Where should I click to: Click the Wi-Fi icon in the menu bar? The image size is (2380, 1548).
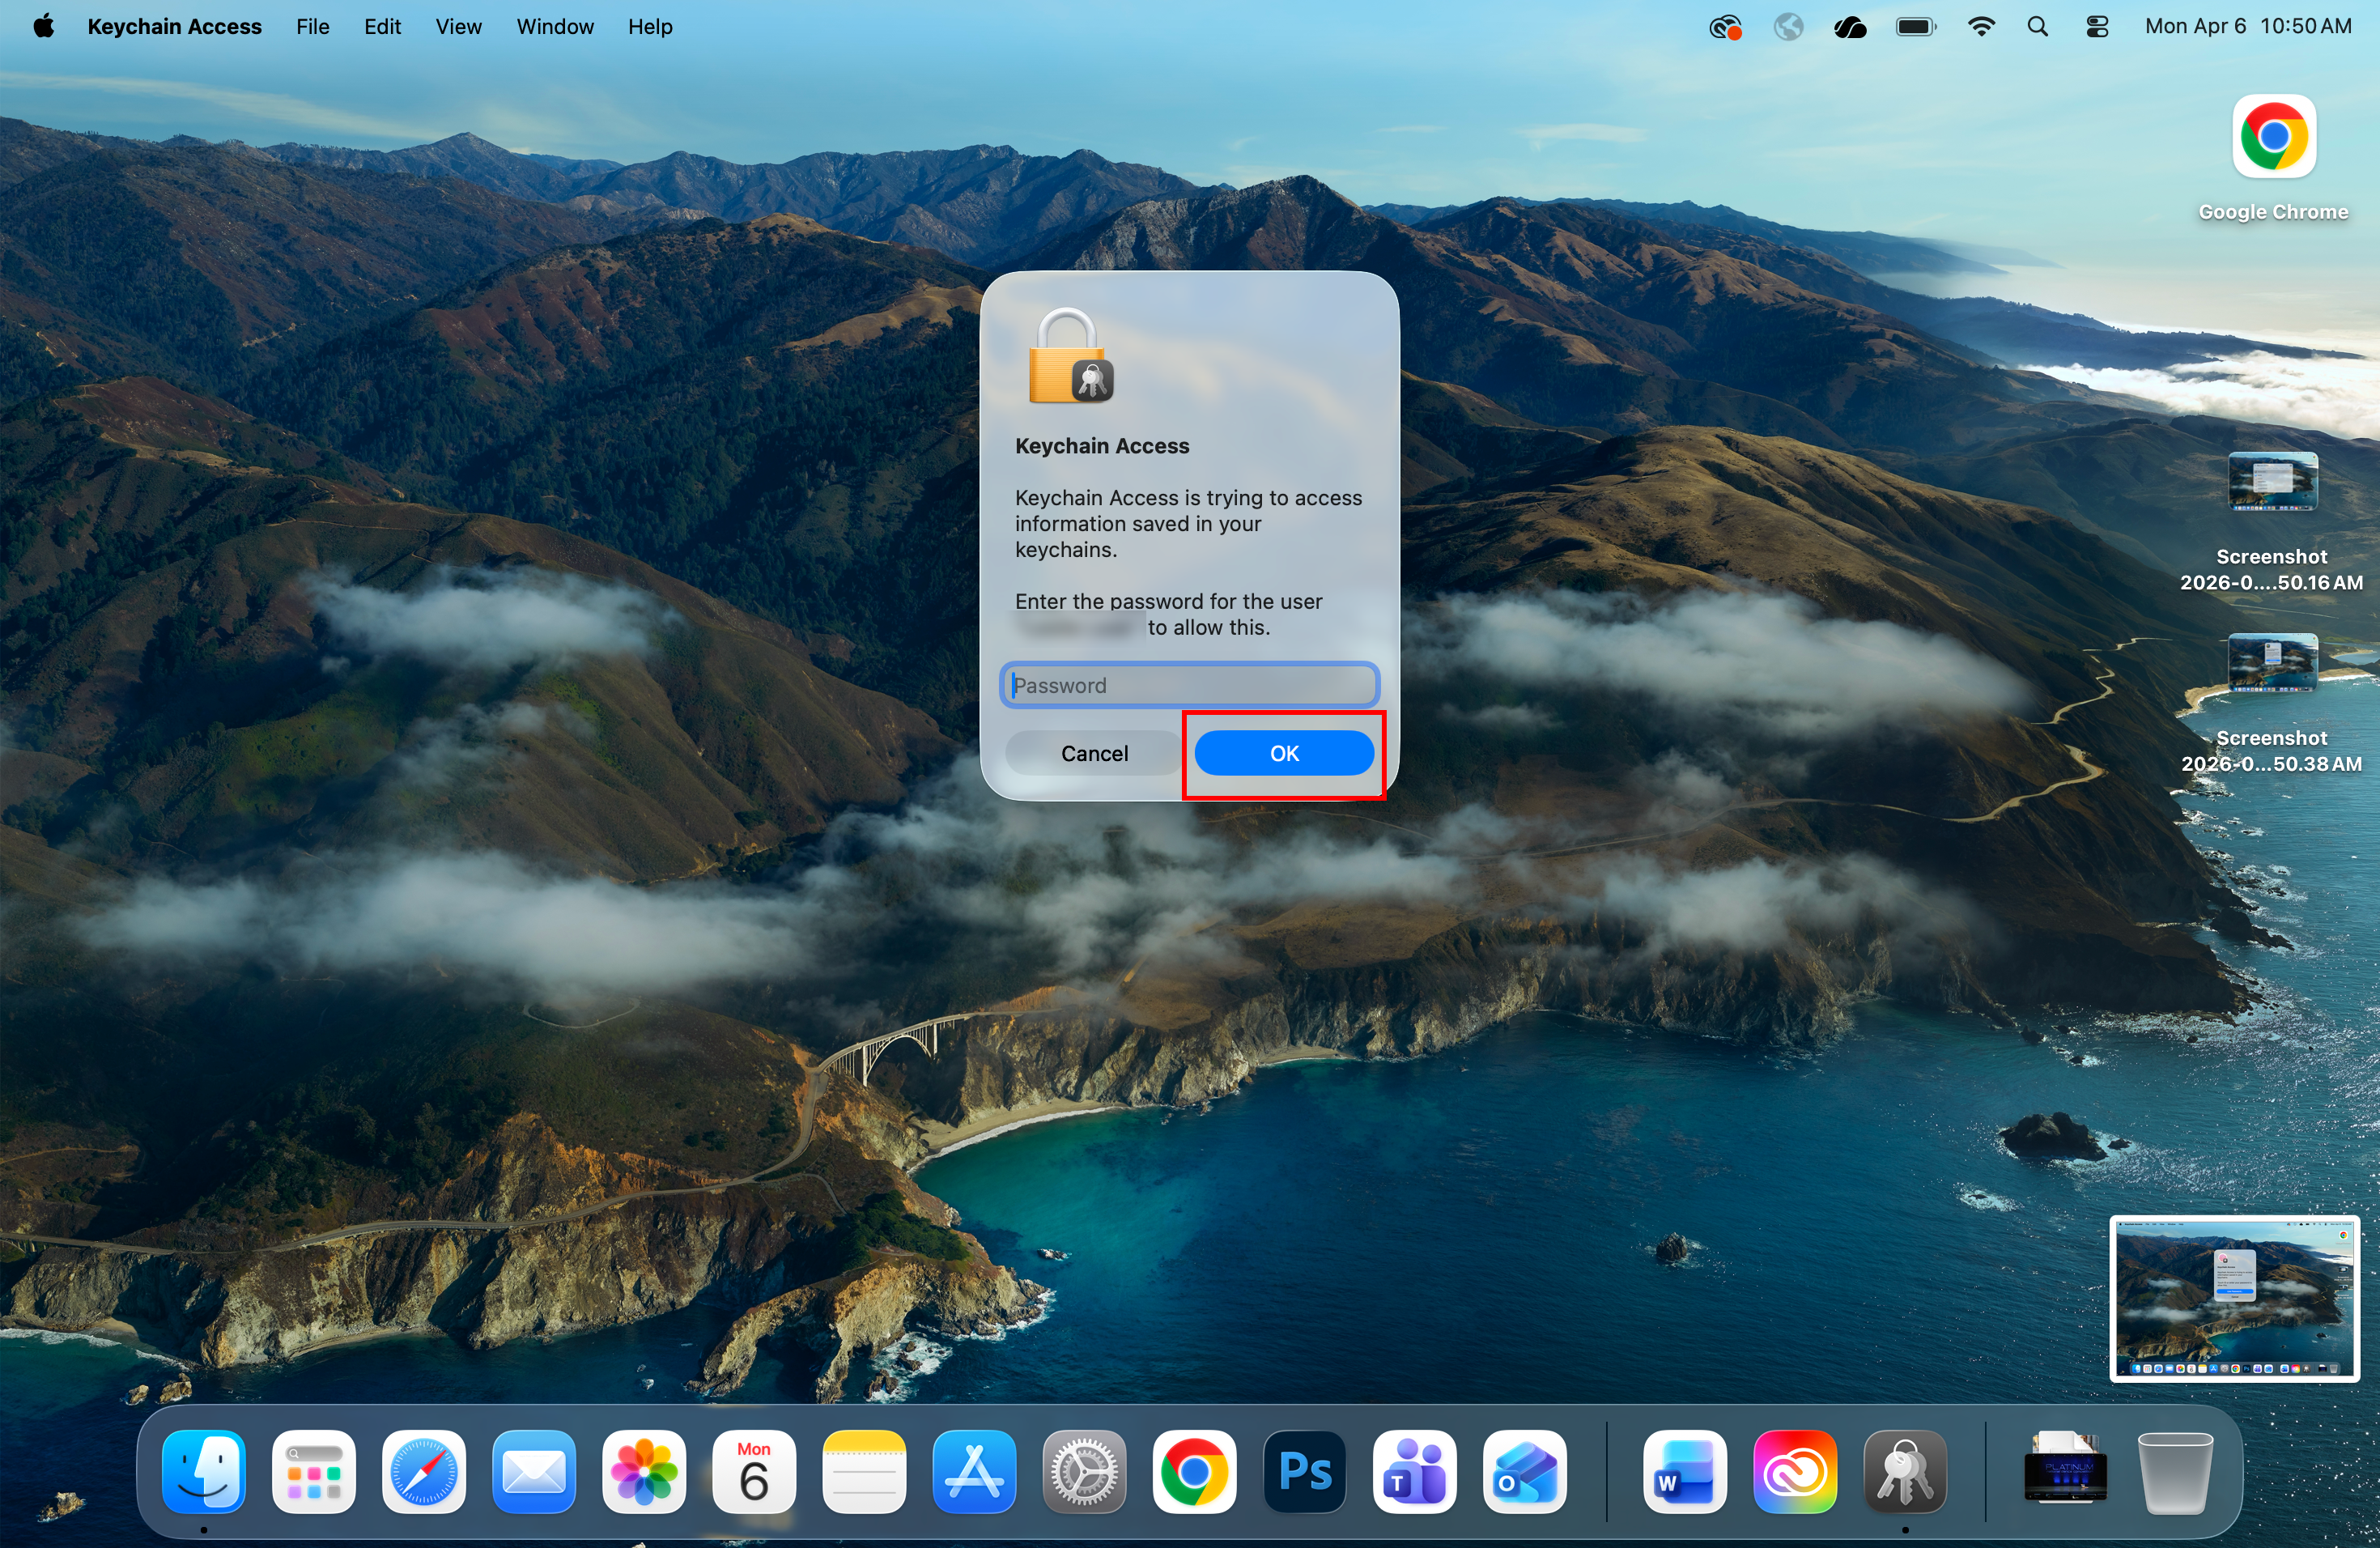tap(1981, 26)
